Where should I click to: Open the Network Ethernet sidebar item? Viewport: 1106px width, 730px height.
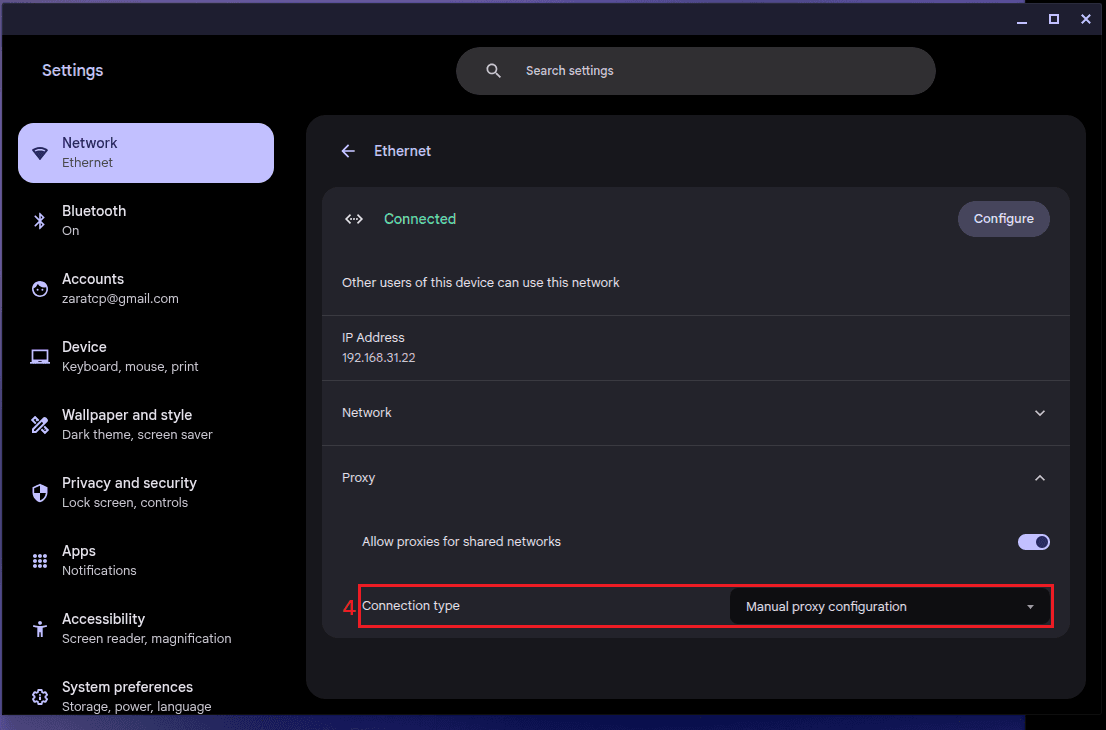[146, 153]
